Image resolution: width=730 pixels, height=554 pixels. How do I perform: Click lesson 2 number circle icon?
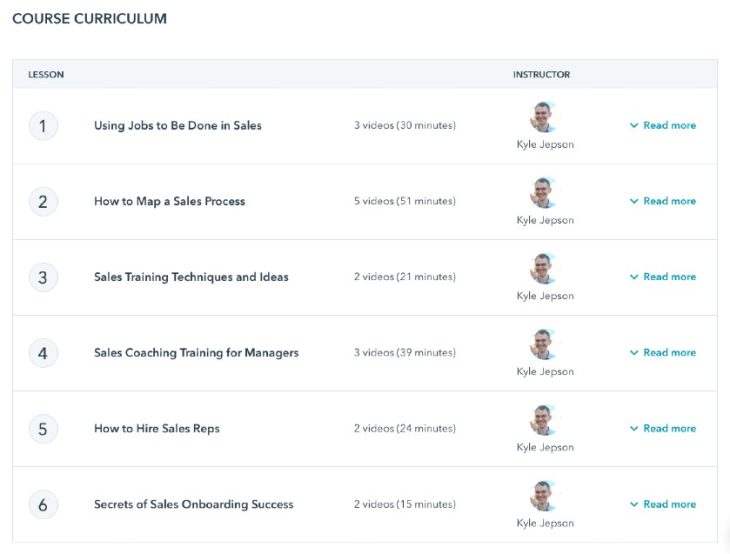coord(43,202)
